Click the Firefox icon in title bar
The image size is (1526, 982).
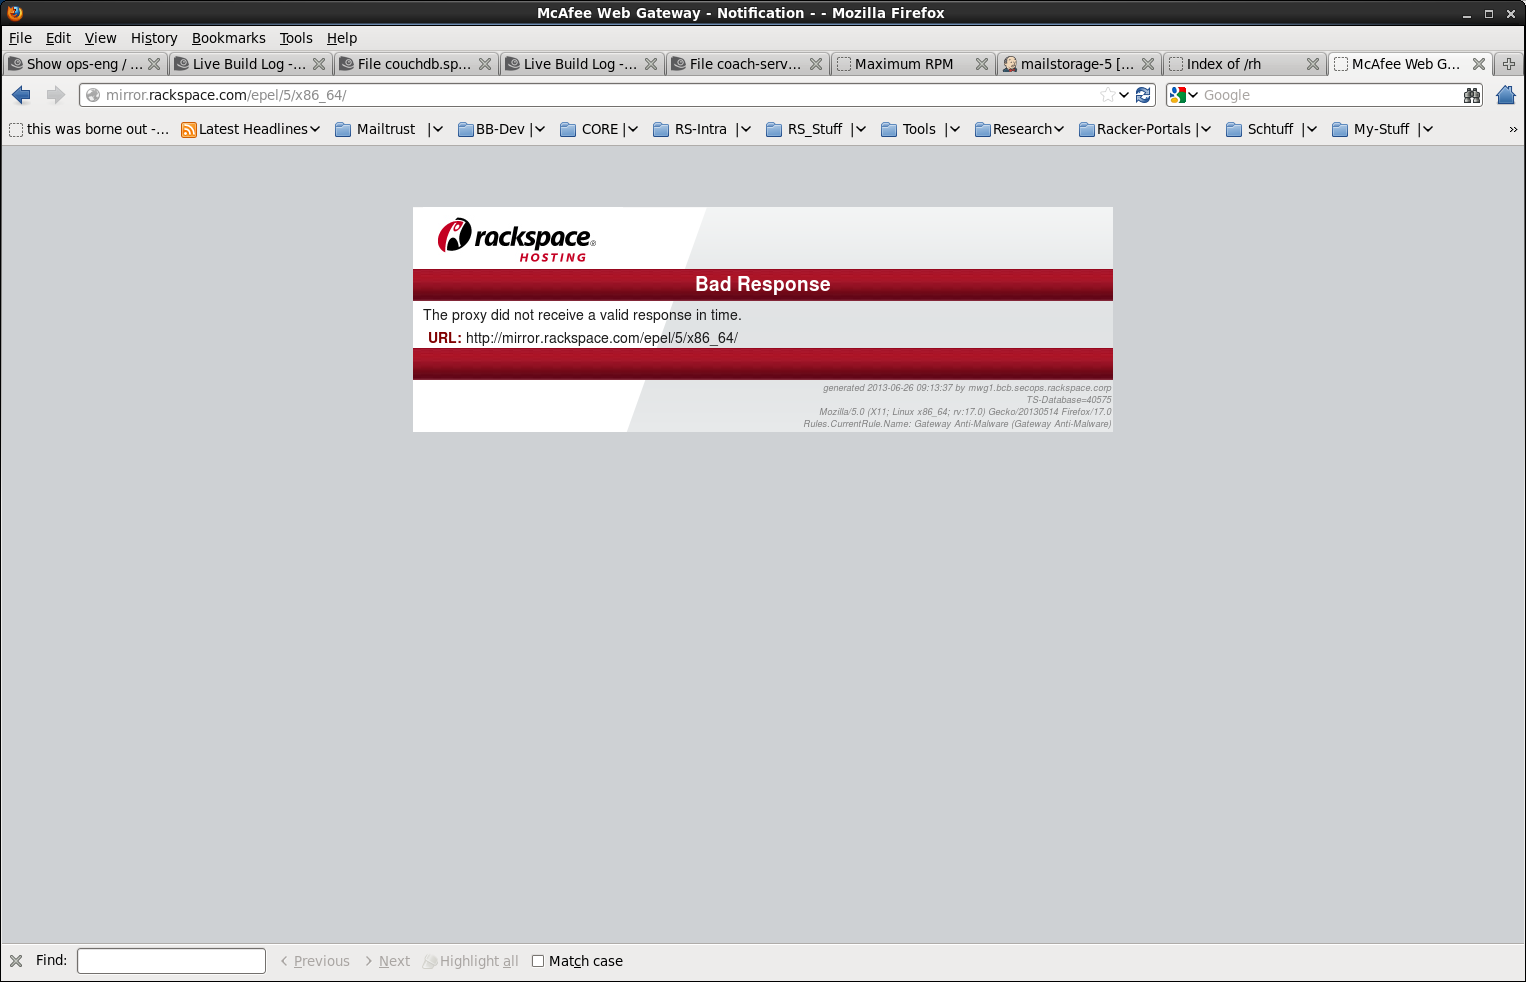pyautogui.click(x=14, y=13)
